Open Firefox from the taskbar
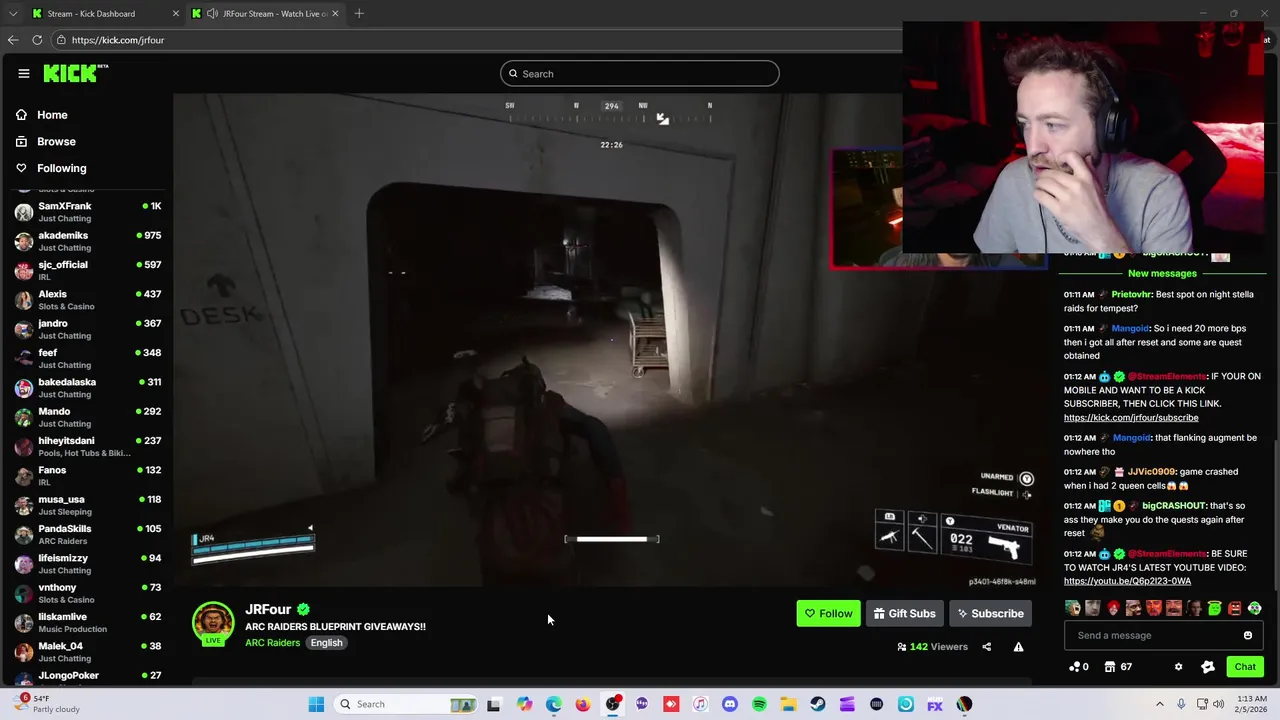The height and width of the screenshot is (720, 1280). click(583, 704)
